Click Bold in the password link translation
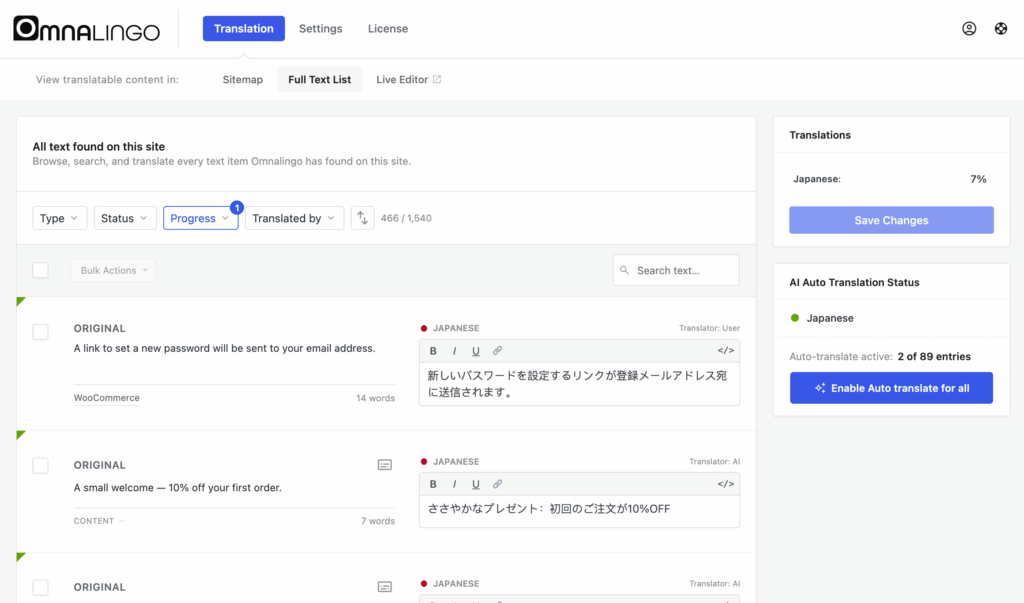1024x603 pixels. [433, 351]
